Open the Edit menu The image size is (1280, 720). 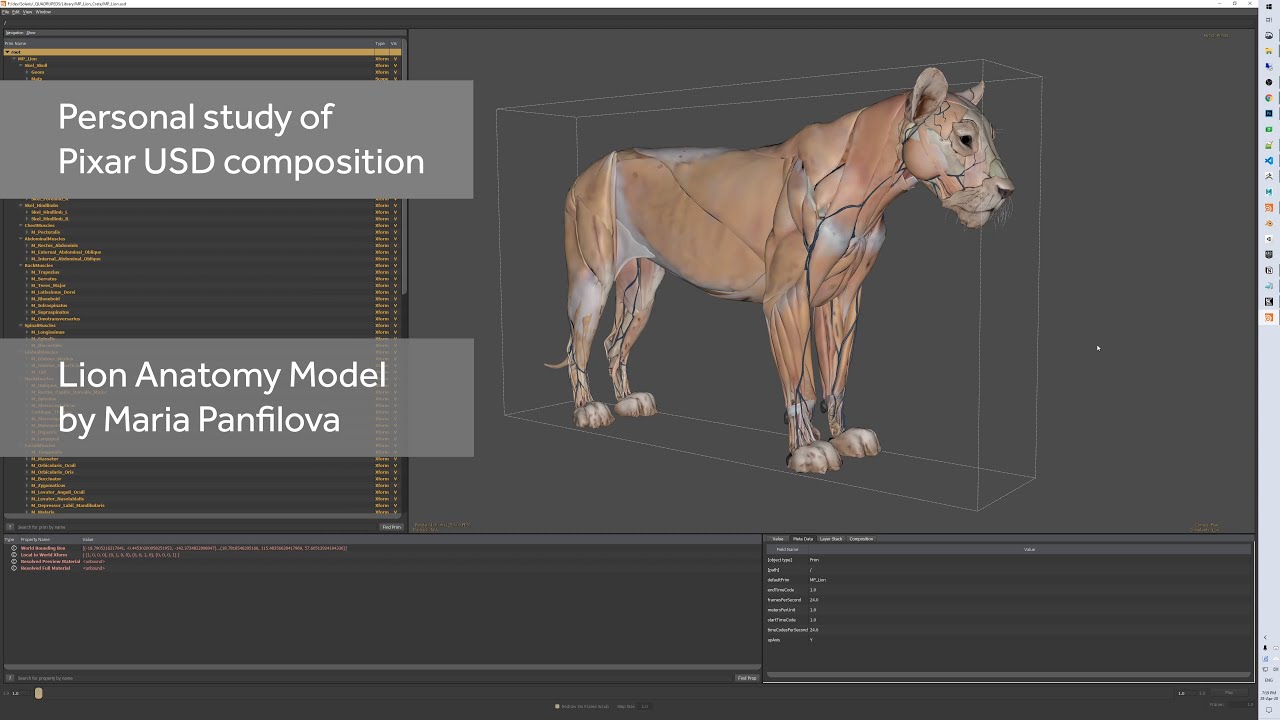click(x=16, y=12)
